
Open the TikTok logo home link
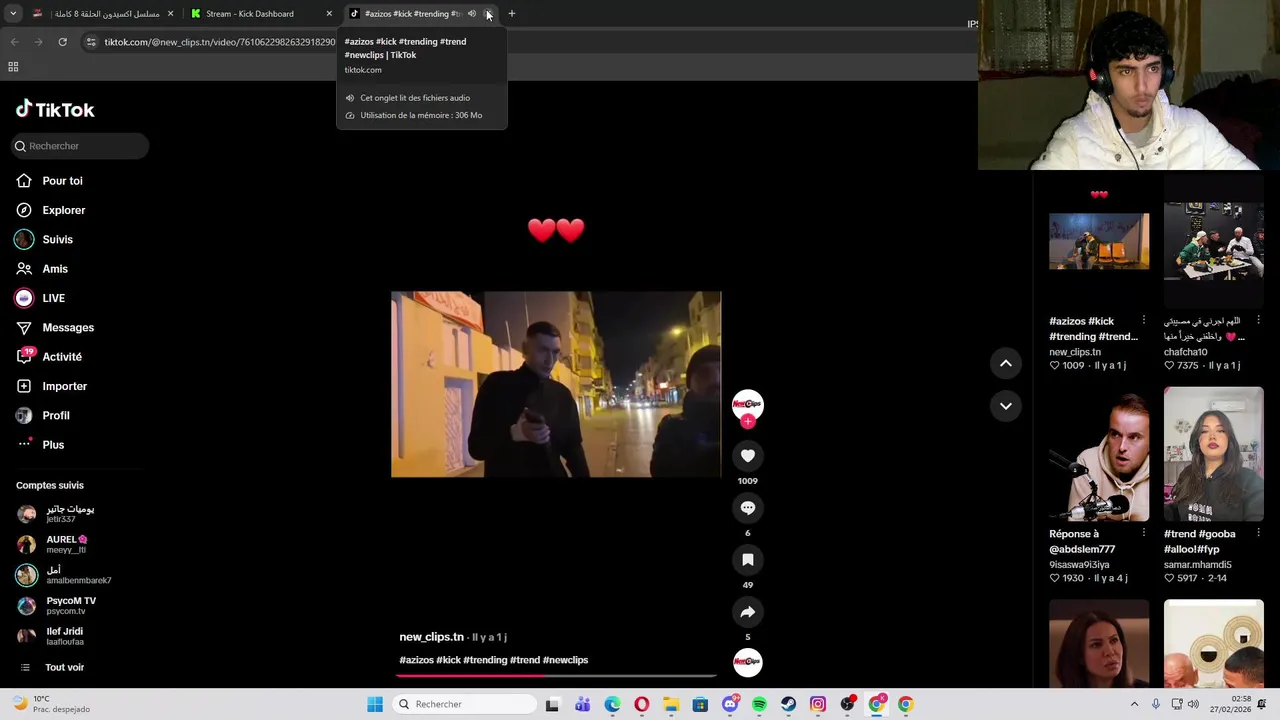pos(55,110)
